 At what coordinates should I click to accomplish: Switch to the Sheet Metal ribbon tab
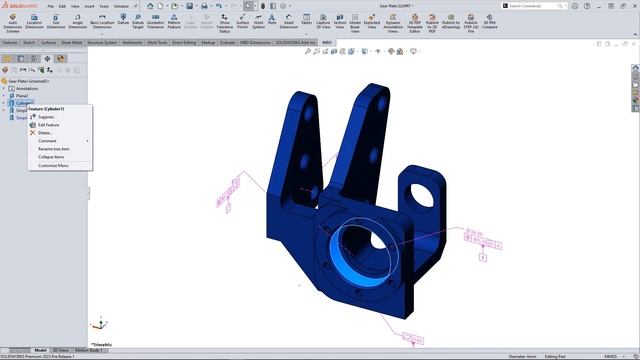click(x=71, y=42)
